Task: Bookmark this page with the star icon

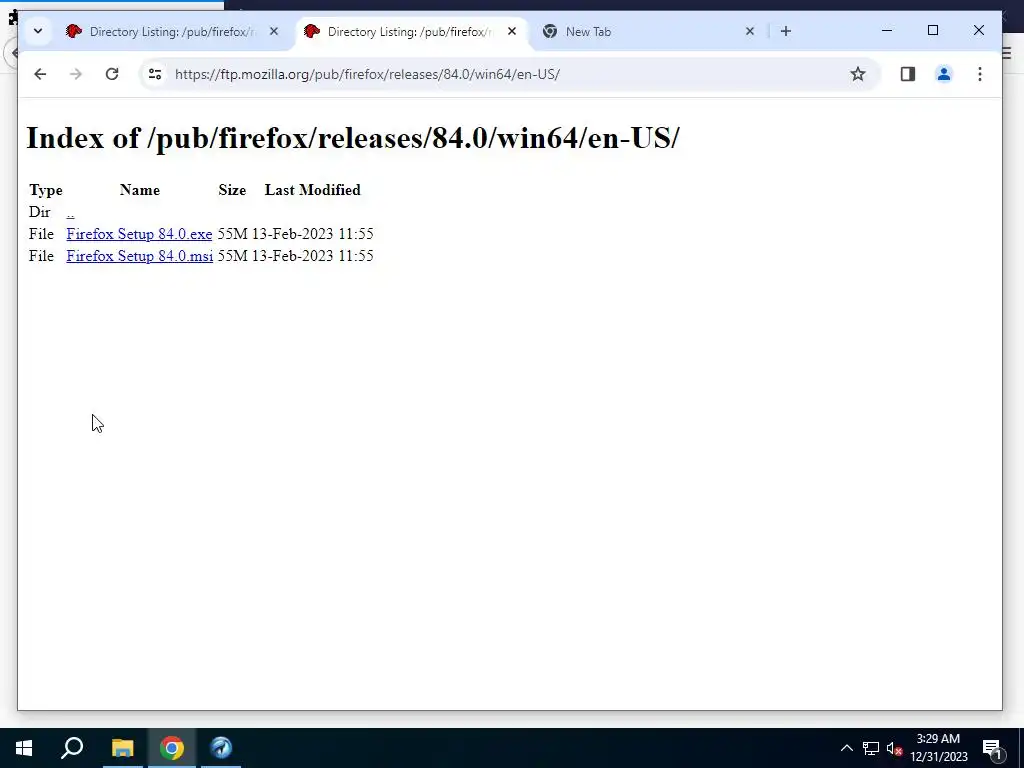Action: click(857, 74)
